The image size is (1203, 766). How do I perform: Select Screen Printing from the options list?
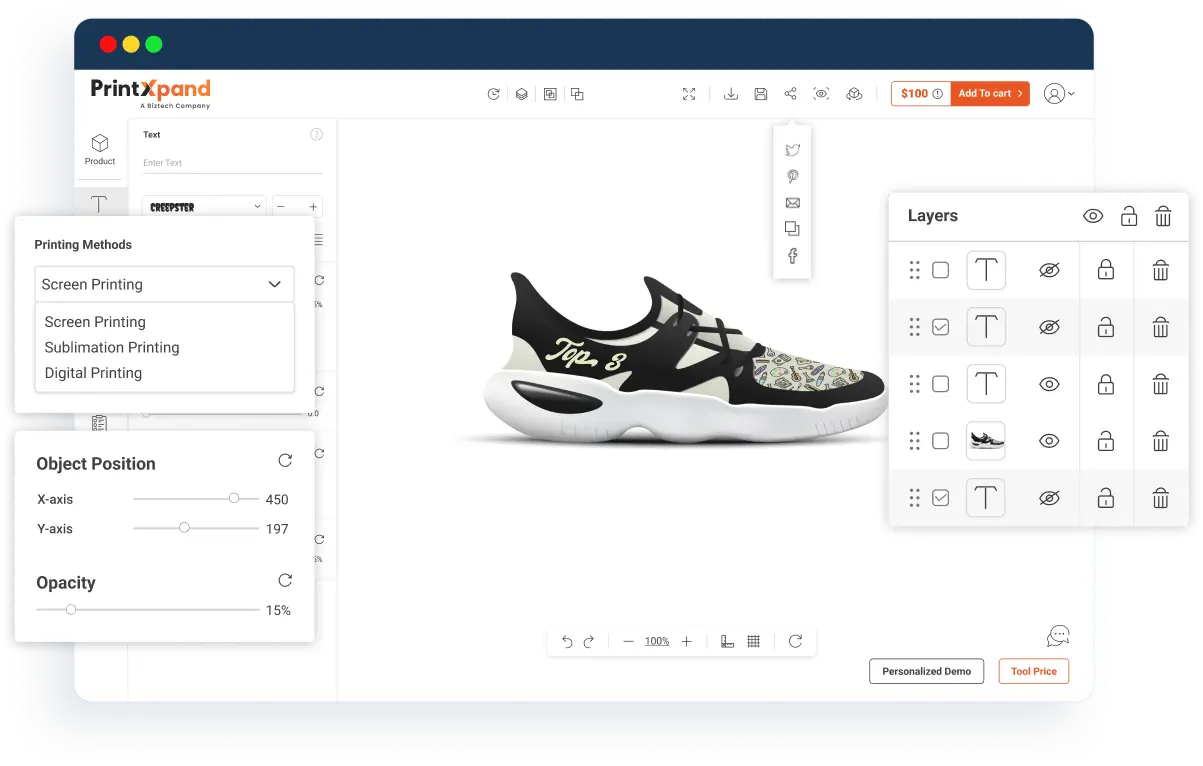[x=95, y=322]
